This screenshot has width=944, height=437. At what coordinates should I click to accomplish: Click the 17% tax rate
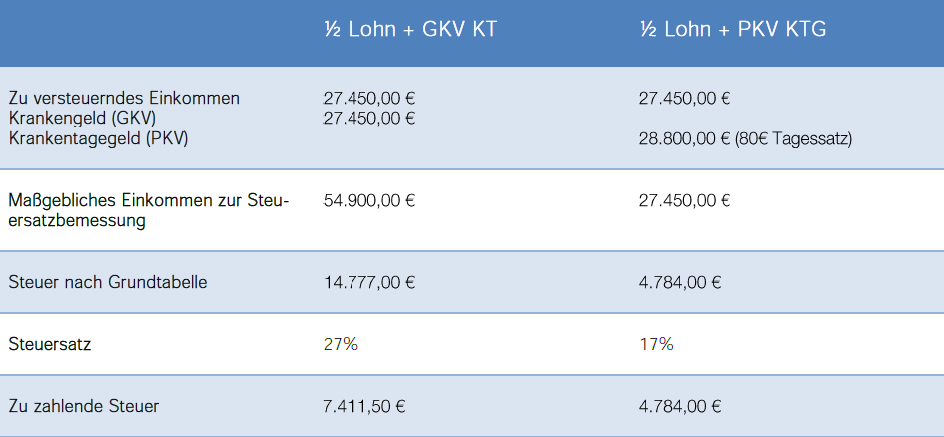tap(656, 345)
